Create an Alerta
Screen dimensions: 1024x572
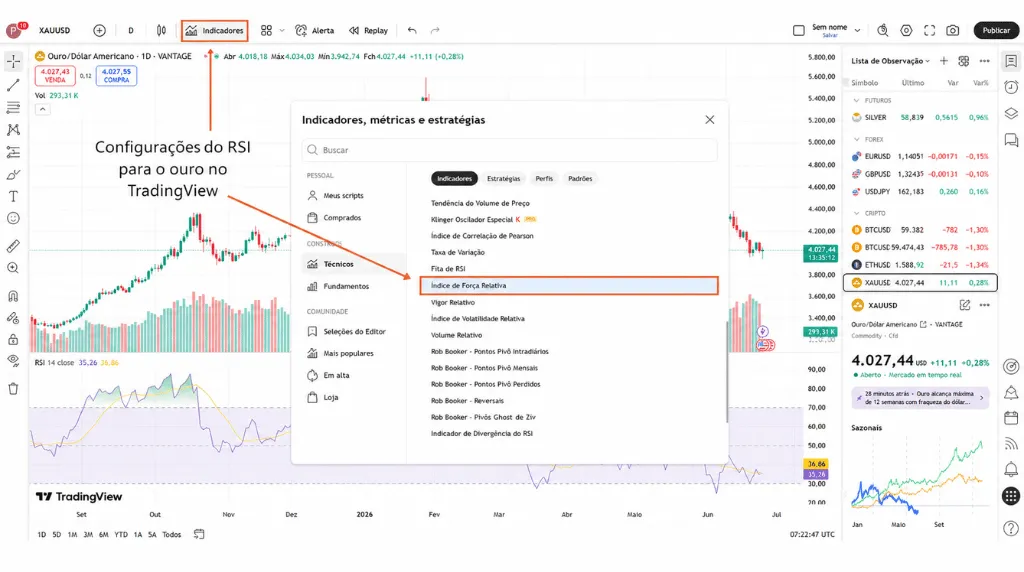315,30
